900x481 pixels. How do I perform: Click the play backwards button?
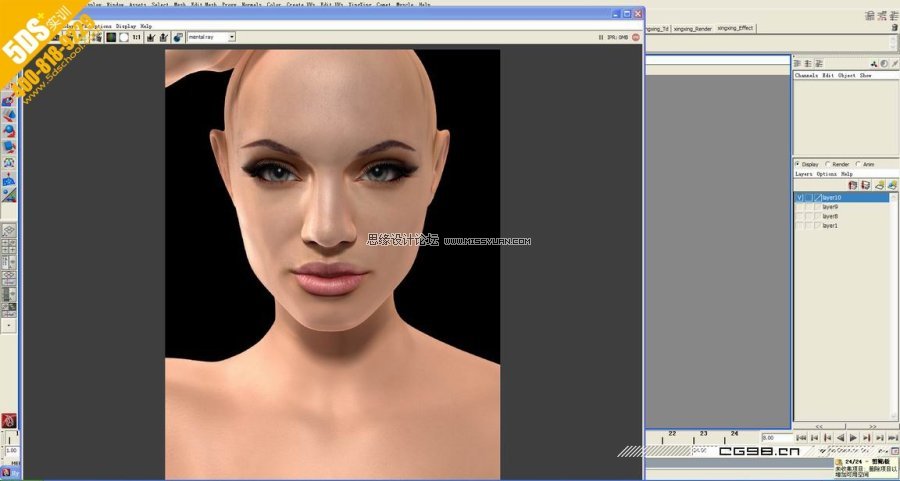840,438
